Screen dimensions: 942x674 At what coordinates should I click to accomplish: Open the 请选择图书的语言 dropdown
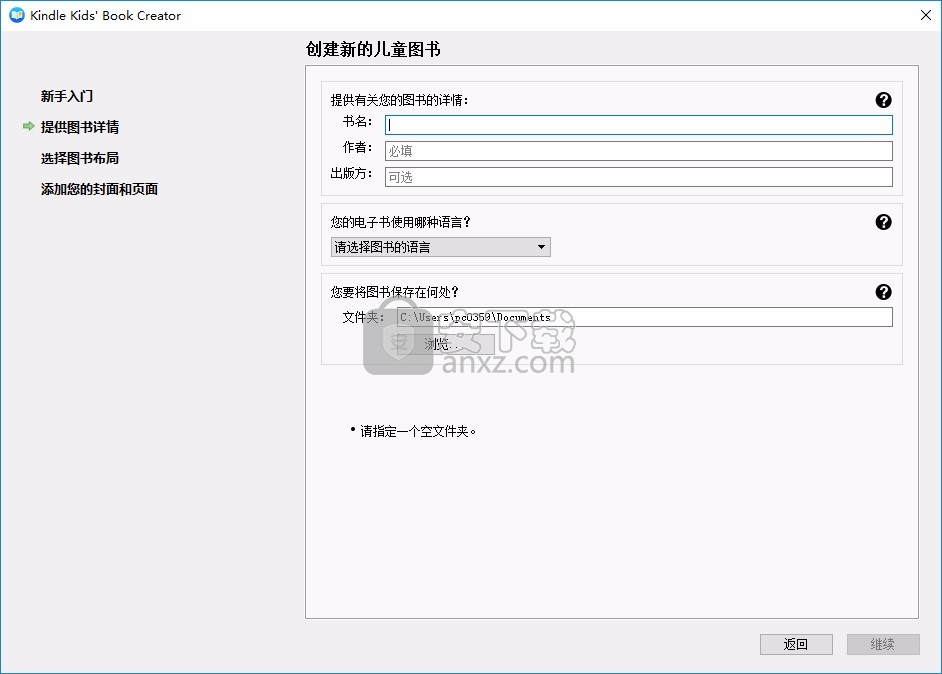click(x=440, y=247)
